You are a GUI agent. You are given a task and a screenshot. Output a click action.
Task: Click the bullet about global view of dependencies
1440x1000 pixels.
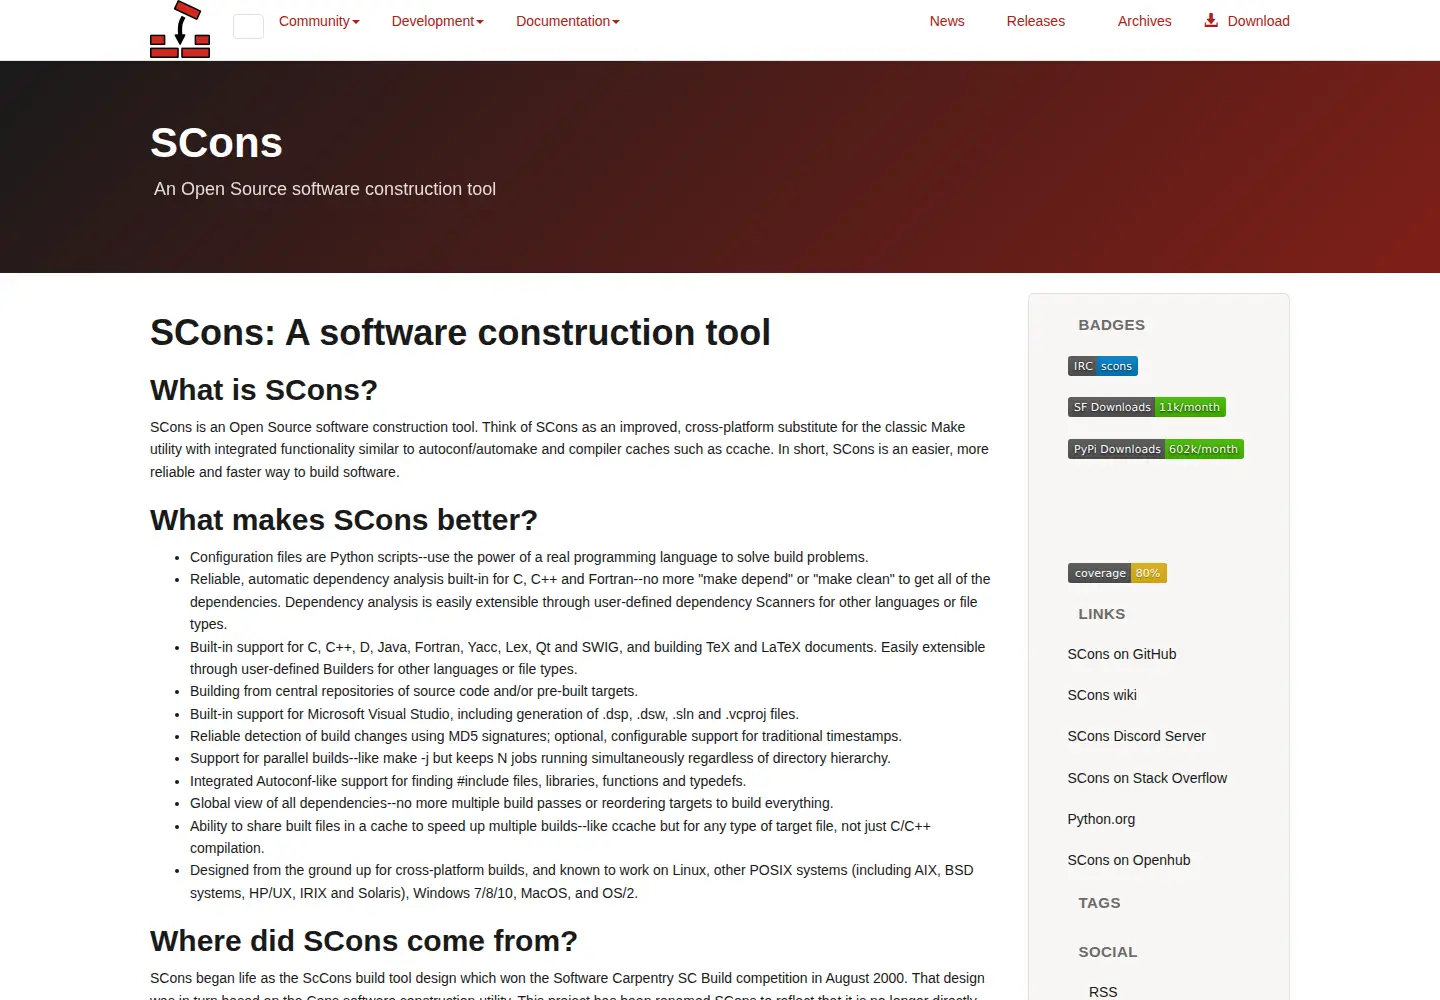pos(511,803)
